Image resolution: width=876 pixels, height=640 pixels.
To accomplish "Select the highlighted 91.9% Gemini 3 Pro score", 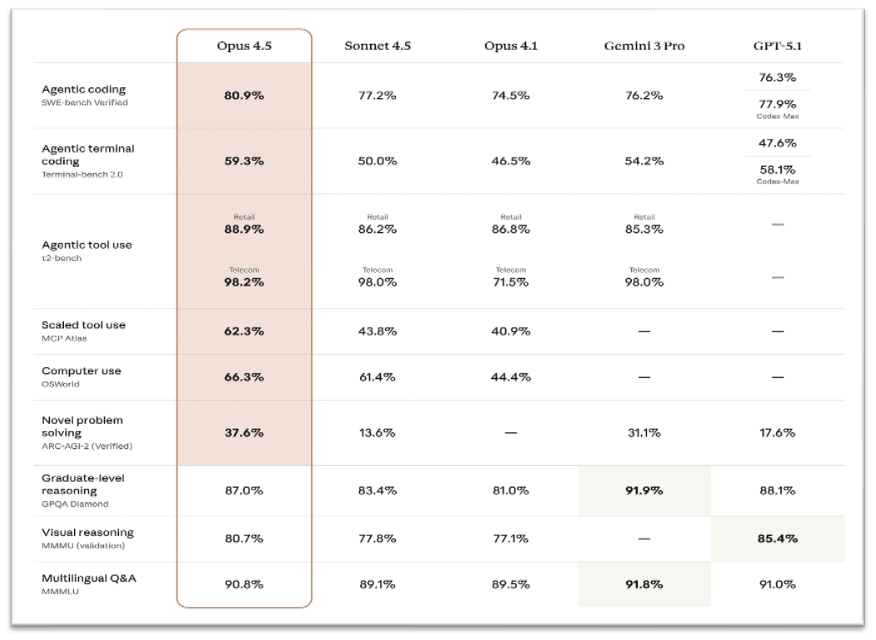I will [x=644, y=491].
